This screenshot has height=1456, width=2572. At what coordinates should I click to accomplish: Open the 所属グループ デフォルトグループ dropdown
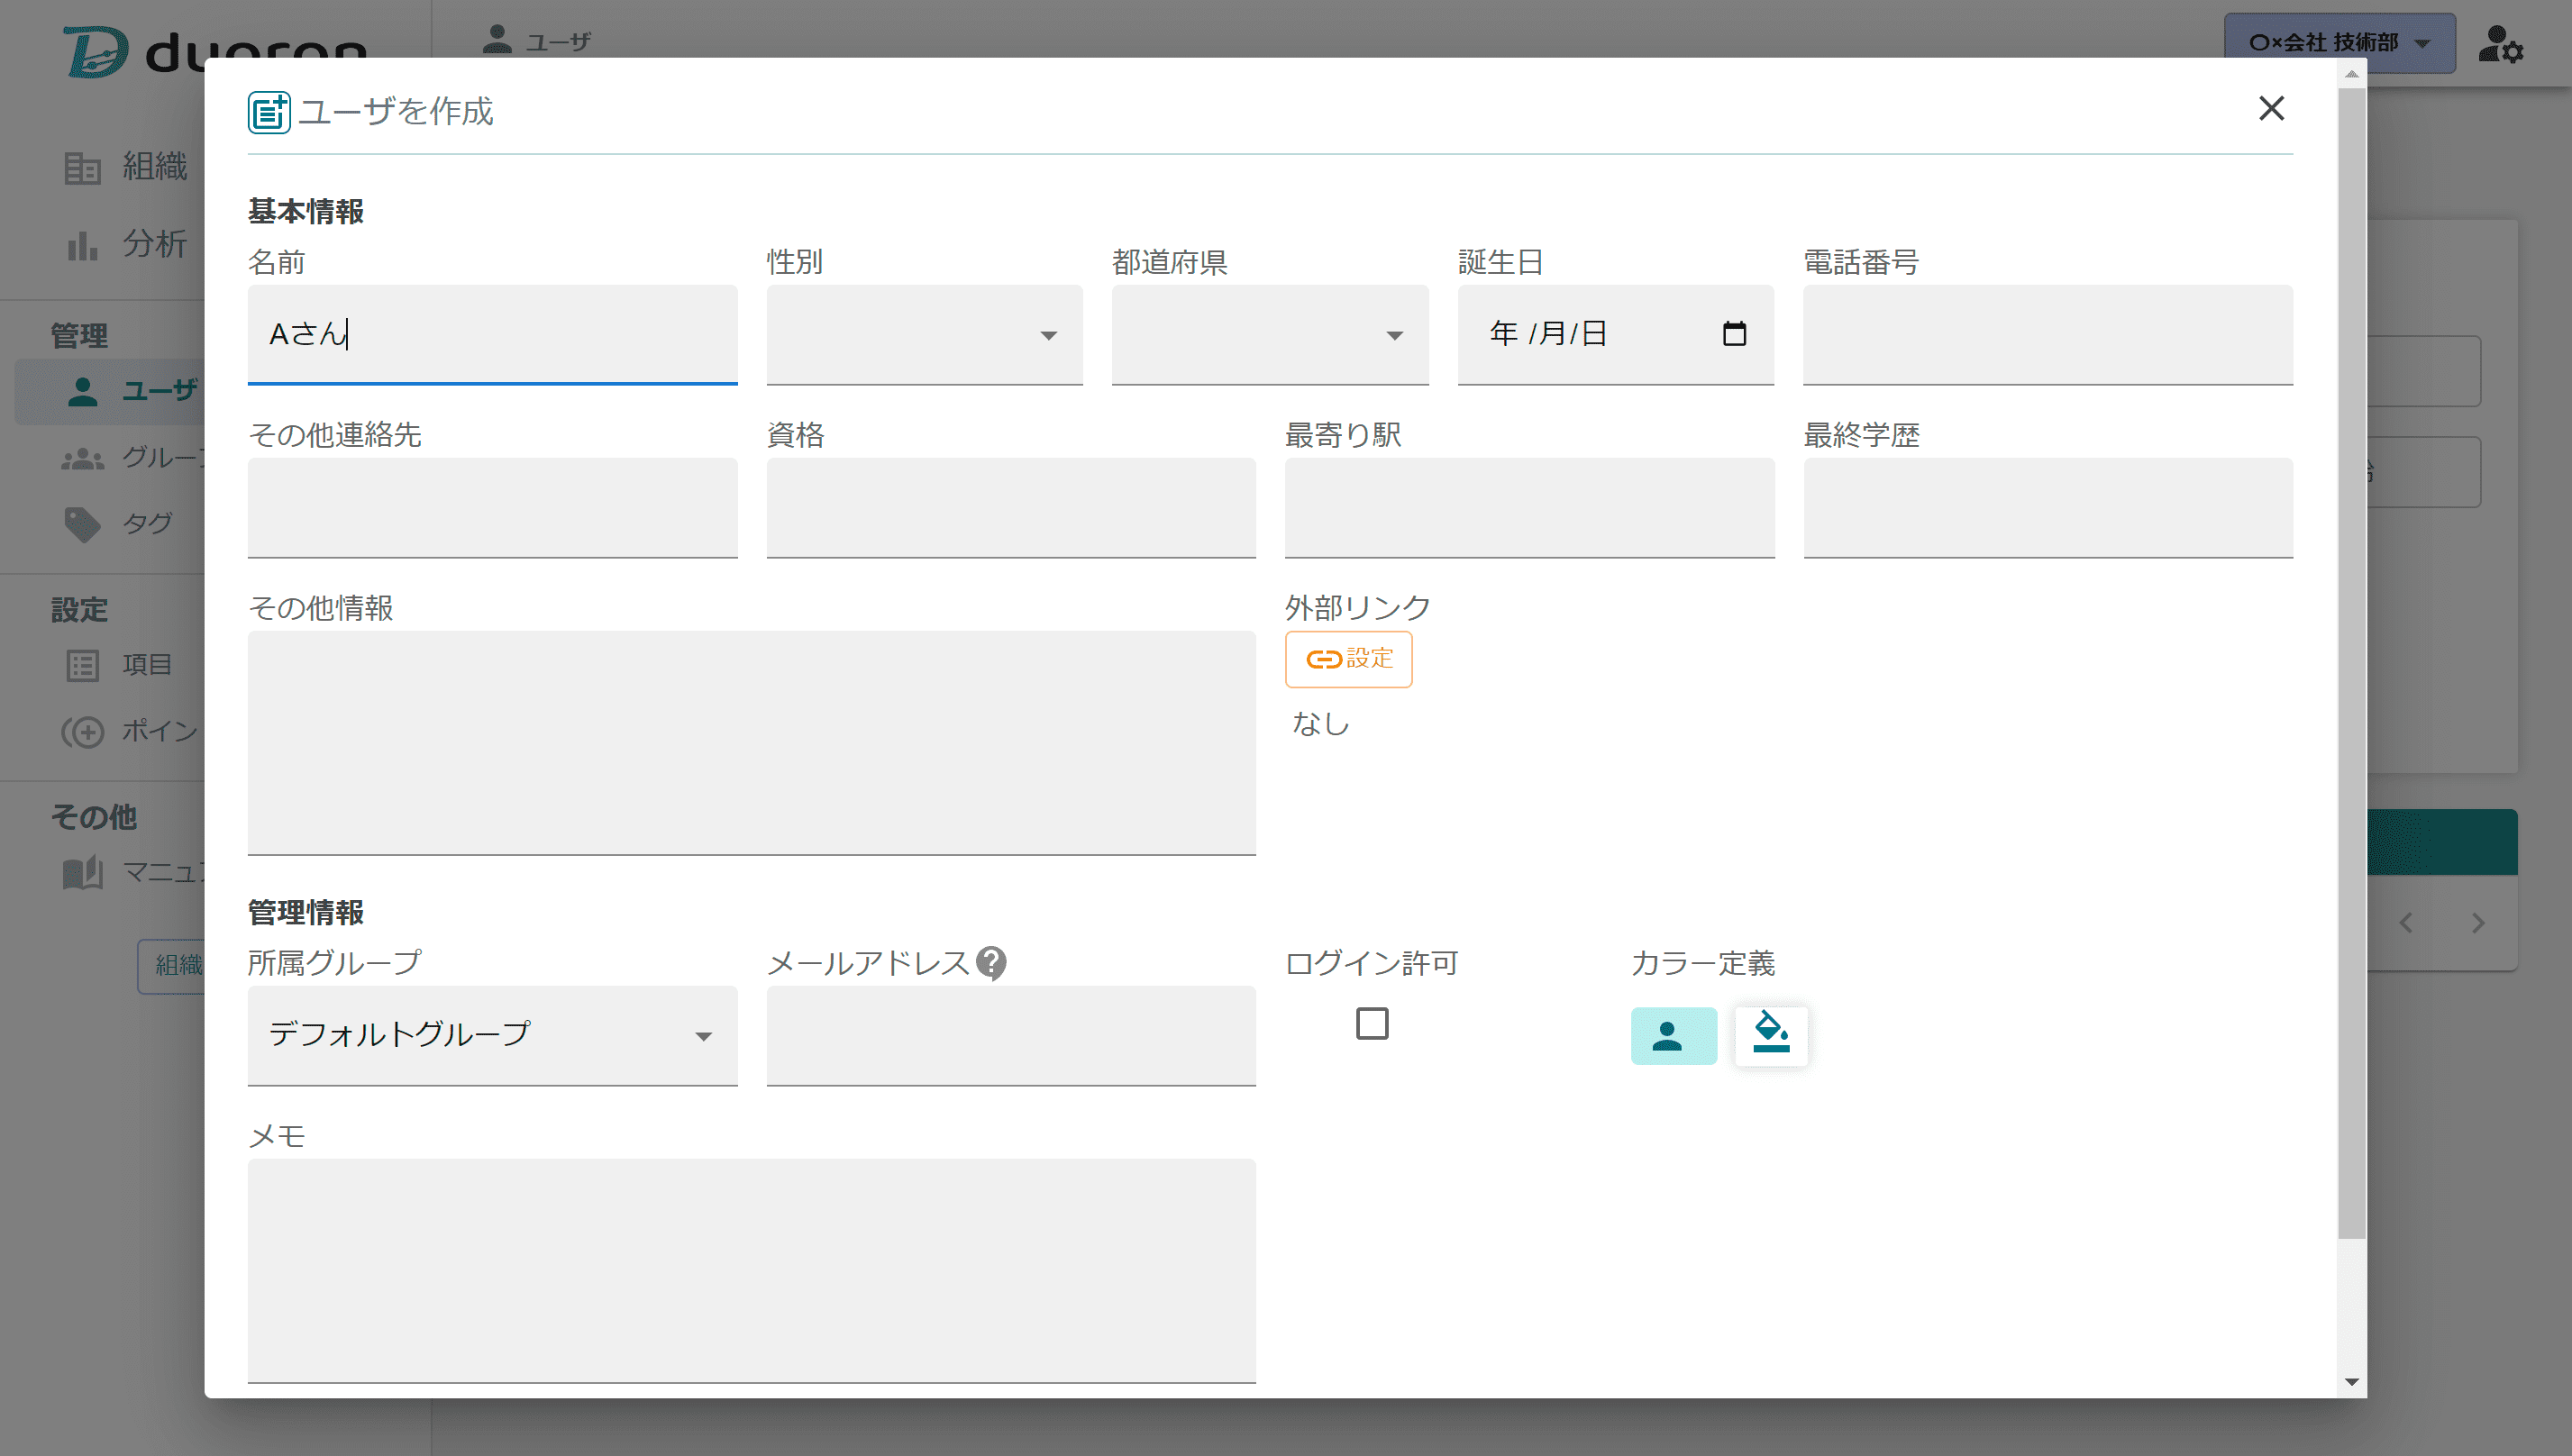pos(492,1035)
